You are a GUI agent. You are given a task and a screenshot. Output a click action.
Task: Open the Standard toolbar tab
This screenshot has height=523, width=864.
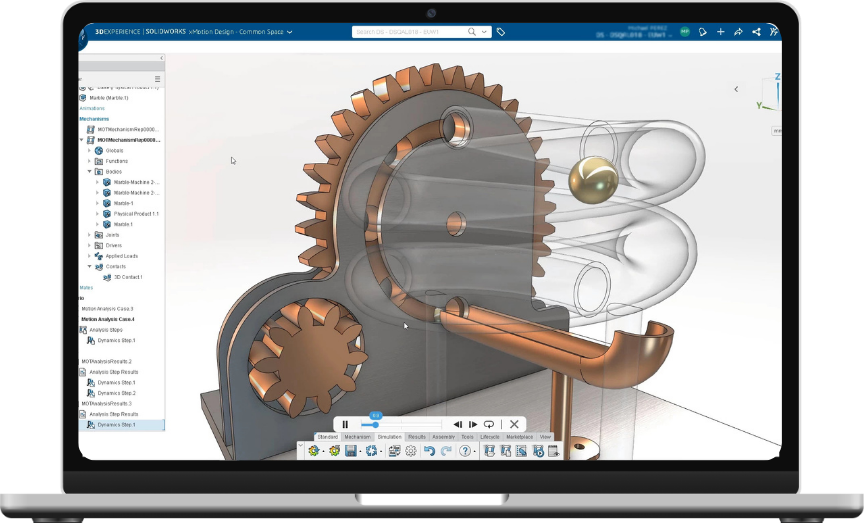tap(328, 436)
